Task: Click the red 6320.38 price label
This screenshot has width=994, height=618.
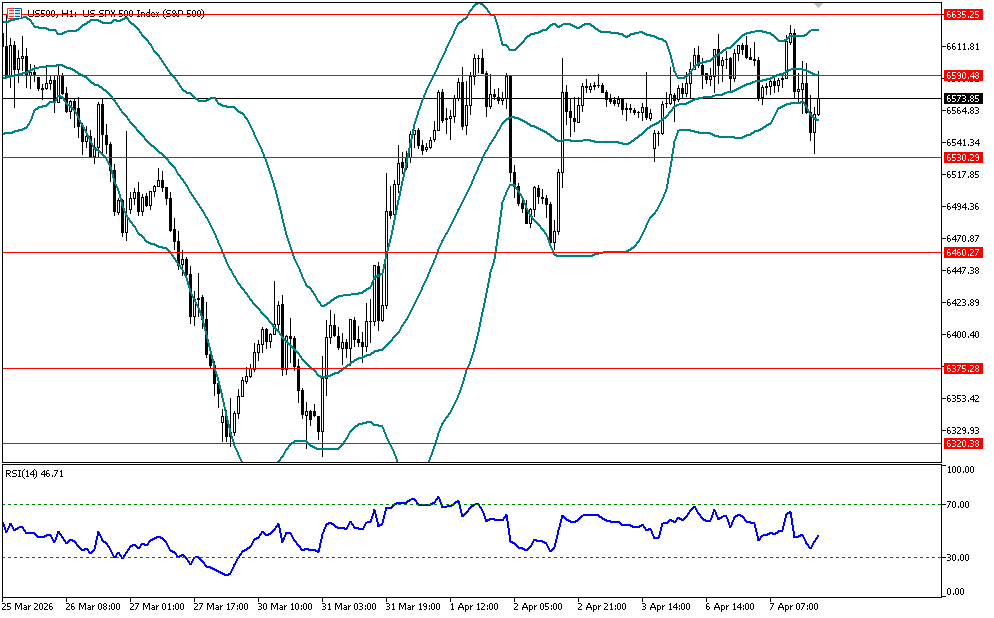Action: (x=961, y=443)
